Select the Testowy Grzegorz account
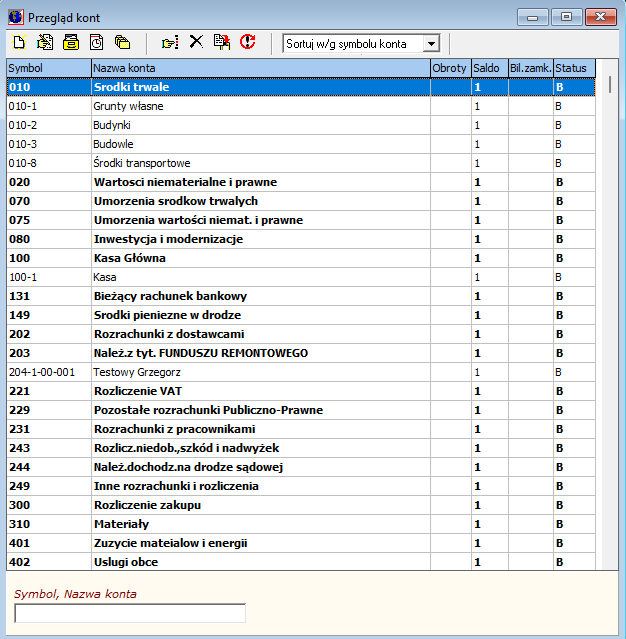626x639 pixels. coord(301,372)
